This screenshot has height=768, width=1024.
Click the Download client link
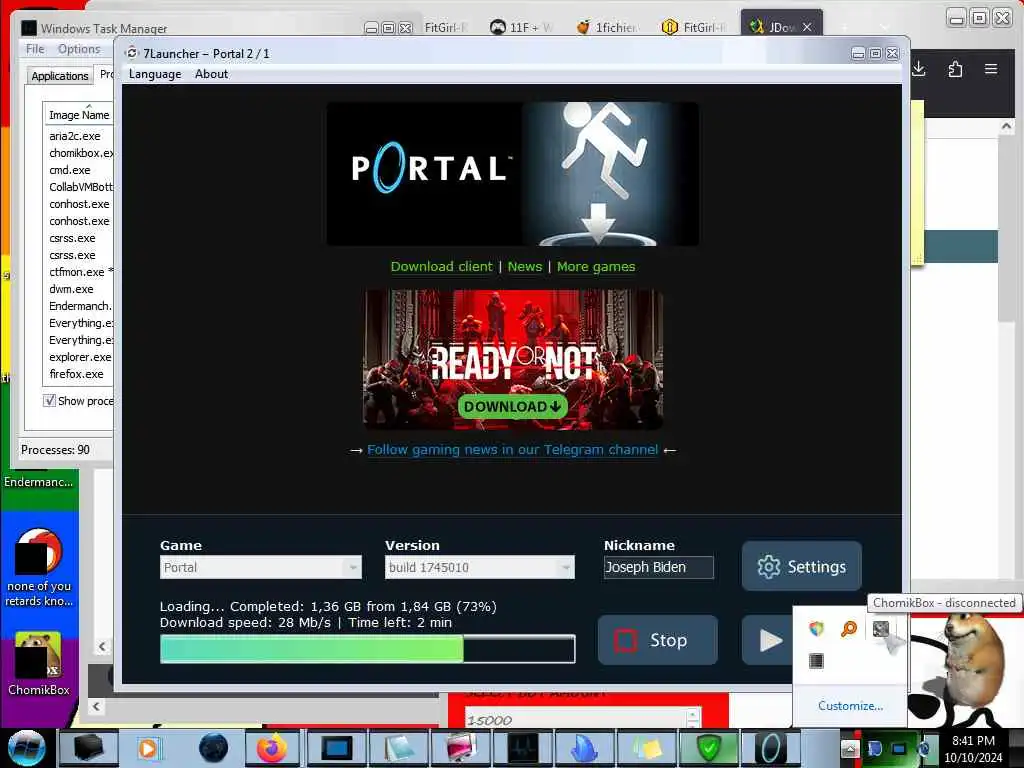(441, 266)
